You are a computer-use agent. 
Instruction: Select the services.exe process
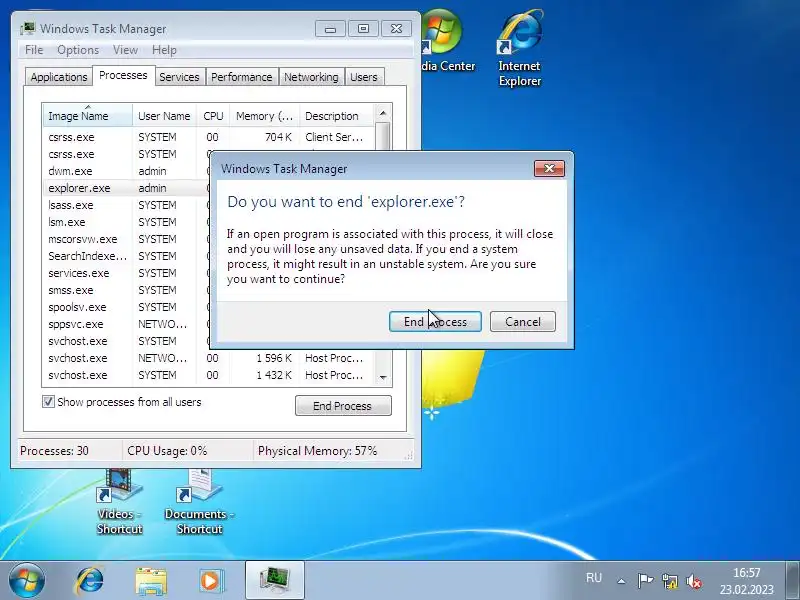pos(127,273)
